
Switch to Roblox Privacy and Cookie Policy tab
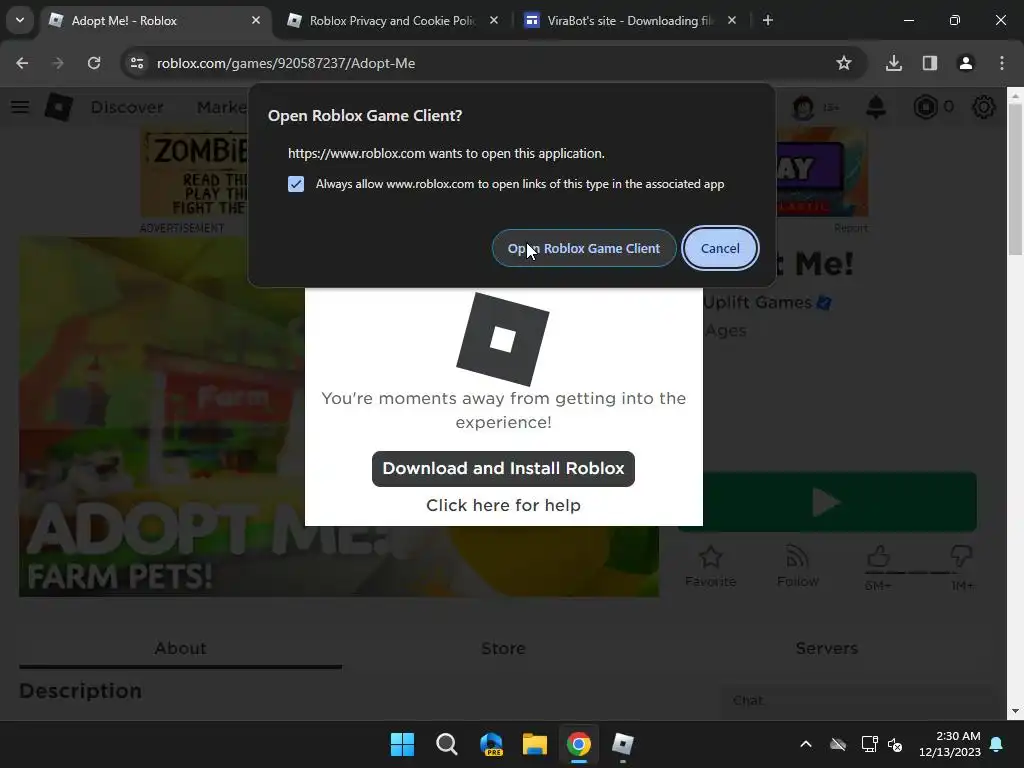click(393, 20)
